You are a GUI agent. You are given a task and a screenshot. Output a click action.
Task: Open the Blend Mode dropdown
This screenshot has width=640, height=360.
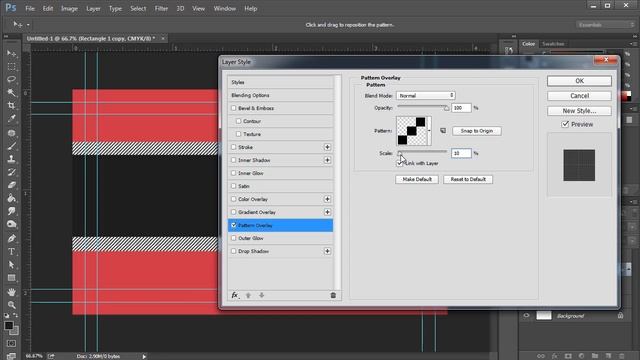[x=426, y=96]
